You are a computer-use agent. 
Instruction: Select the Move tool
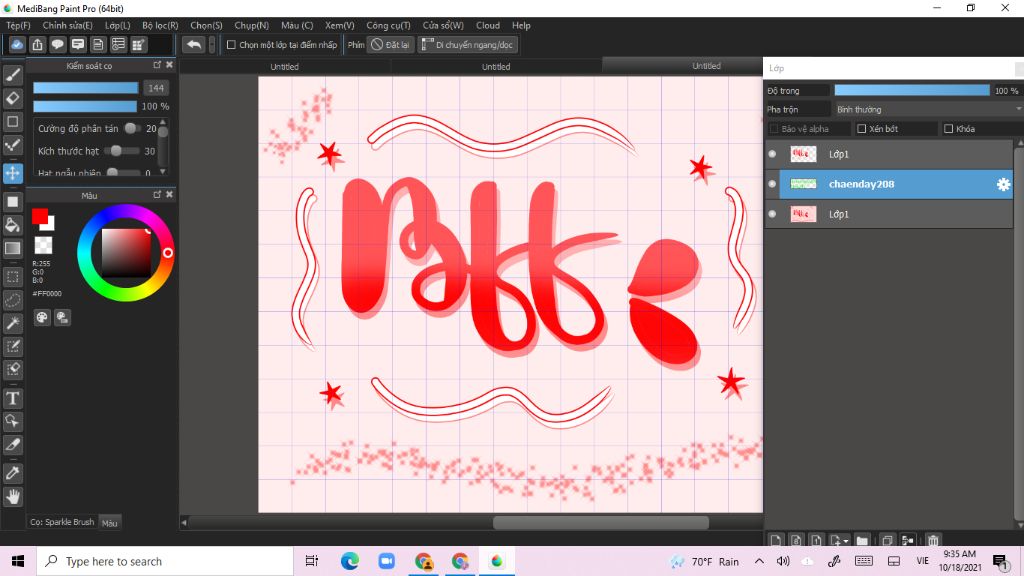12,173
